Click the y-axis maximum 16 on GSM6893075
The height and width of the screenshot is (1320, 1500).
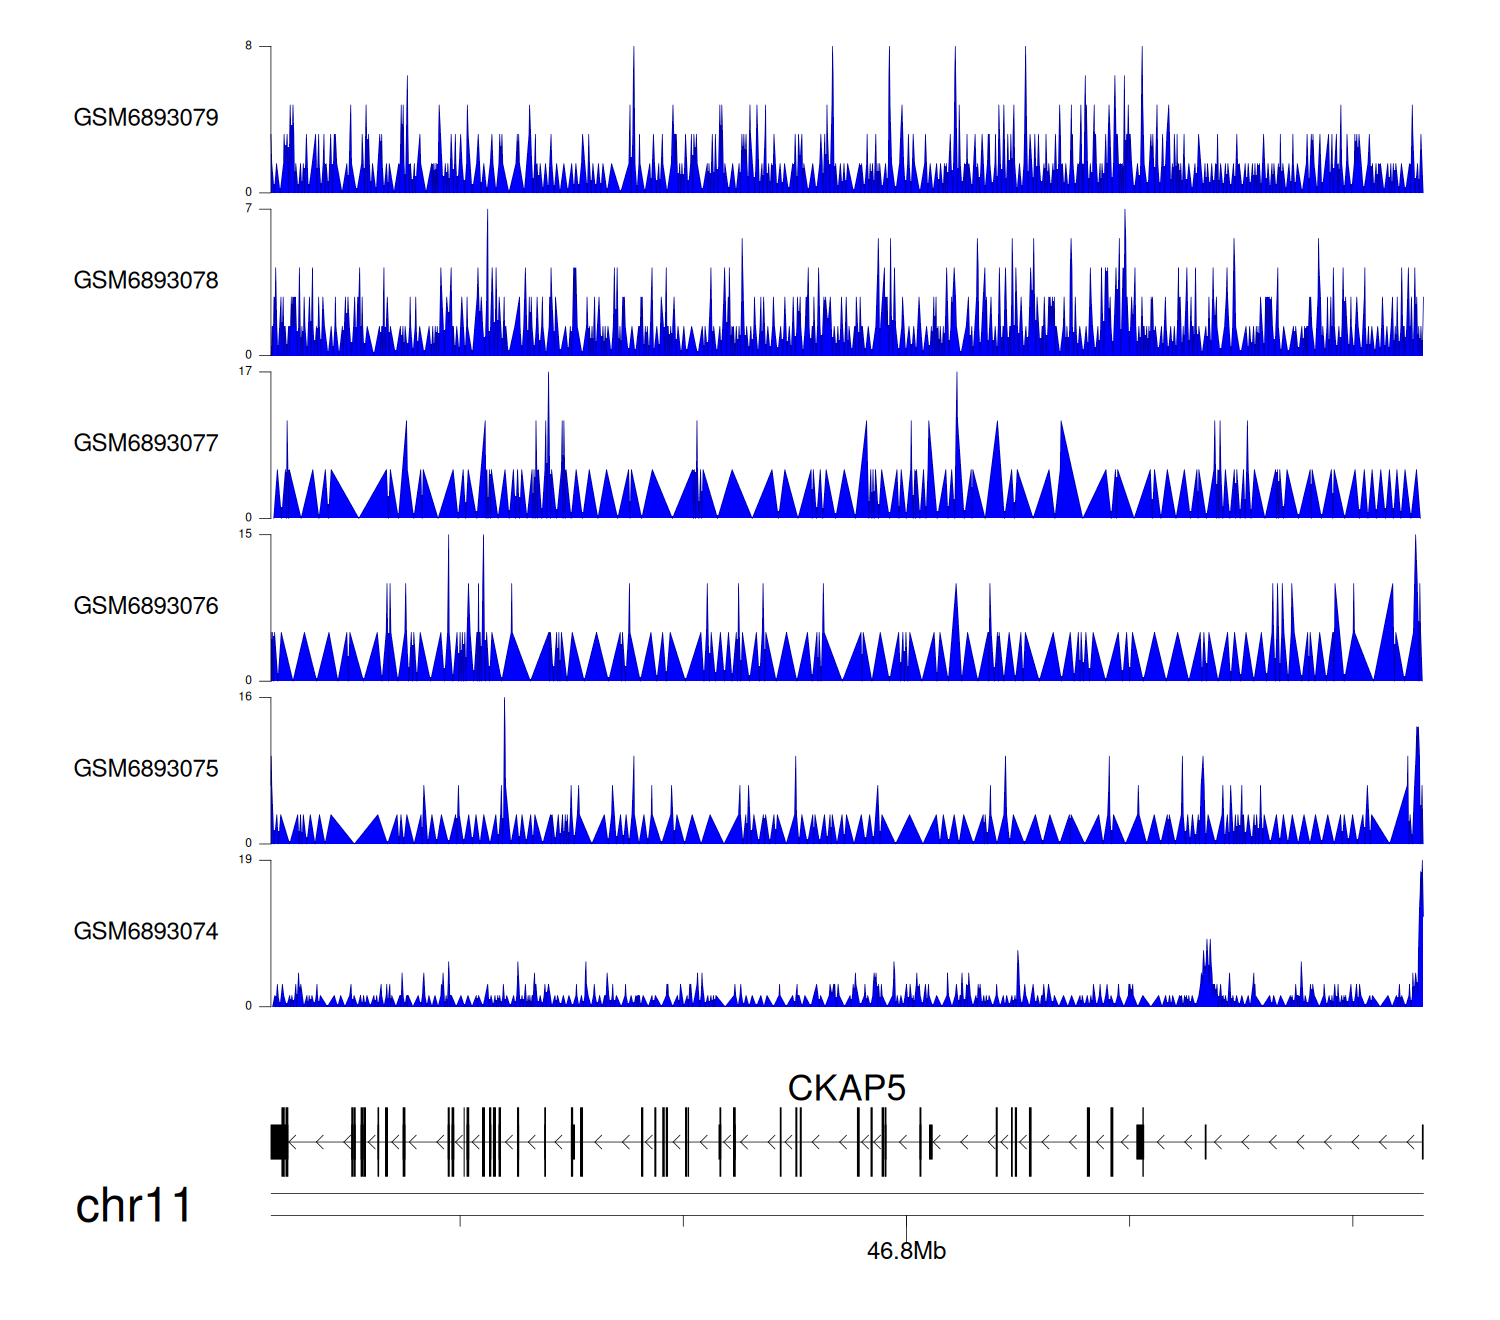[246, 697]
